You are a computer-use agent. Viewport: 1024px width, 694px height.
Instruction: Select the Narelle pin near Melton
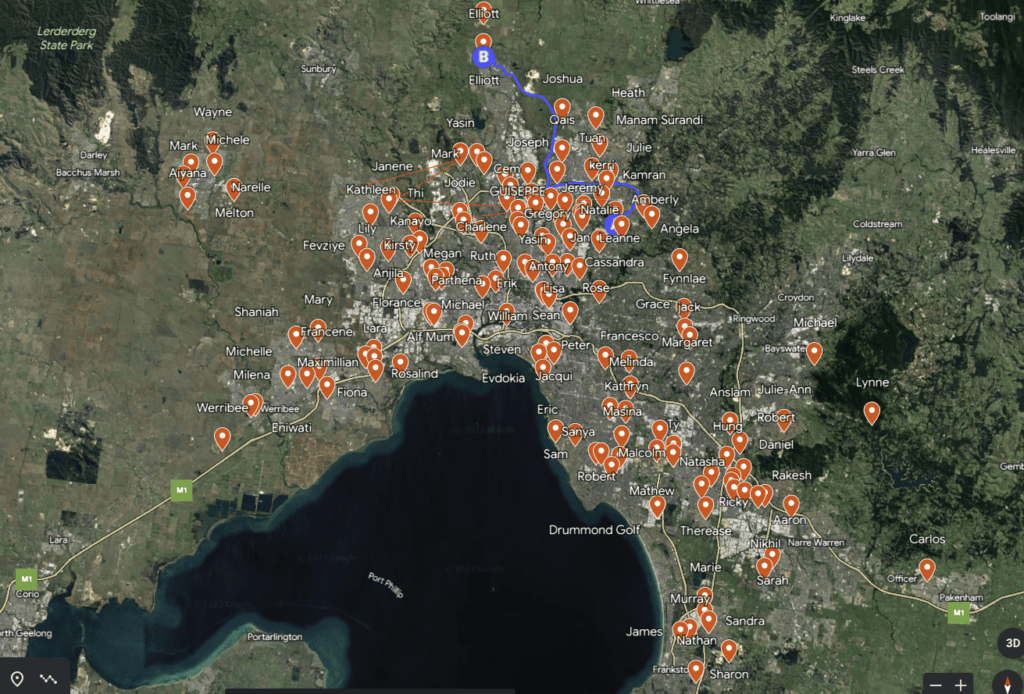click(x=234, y=187)
